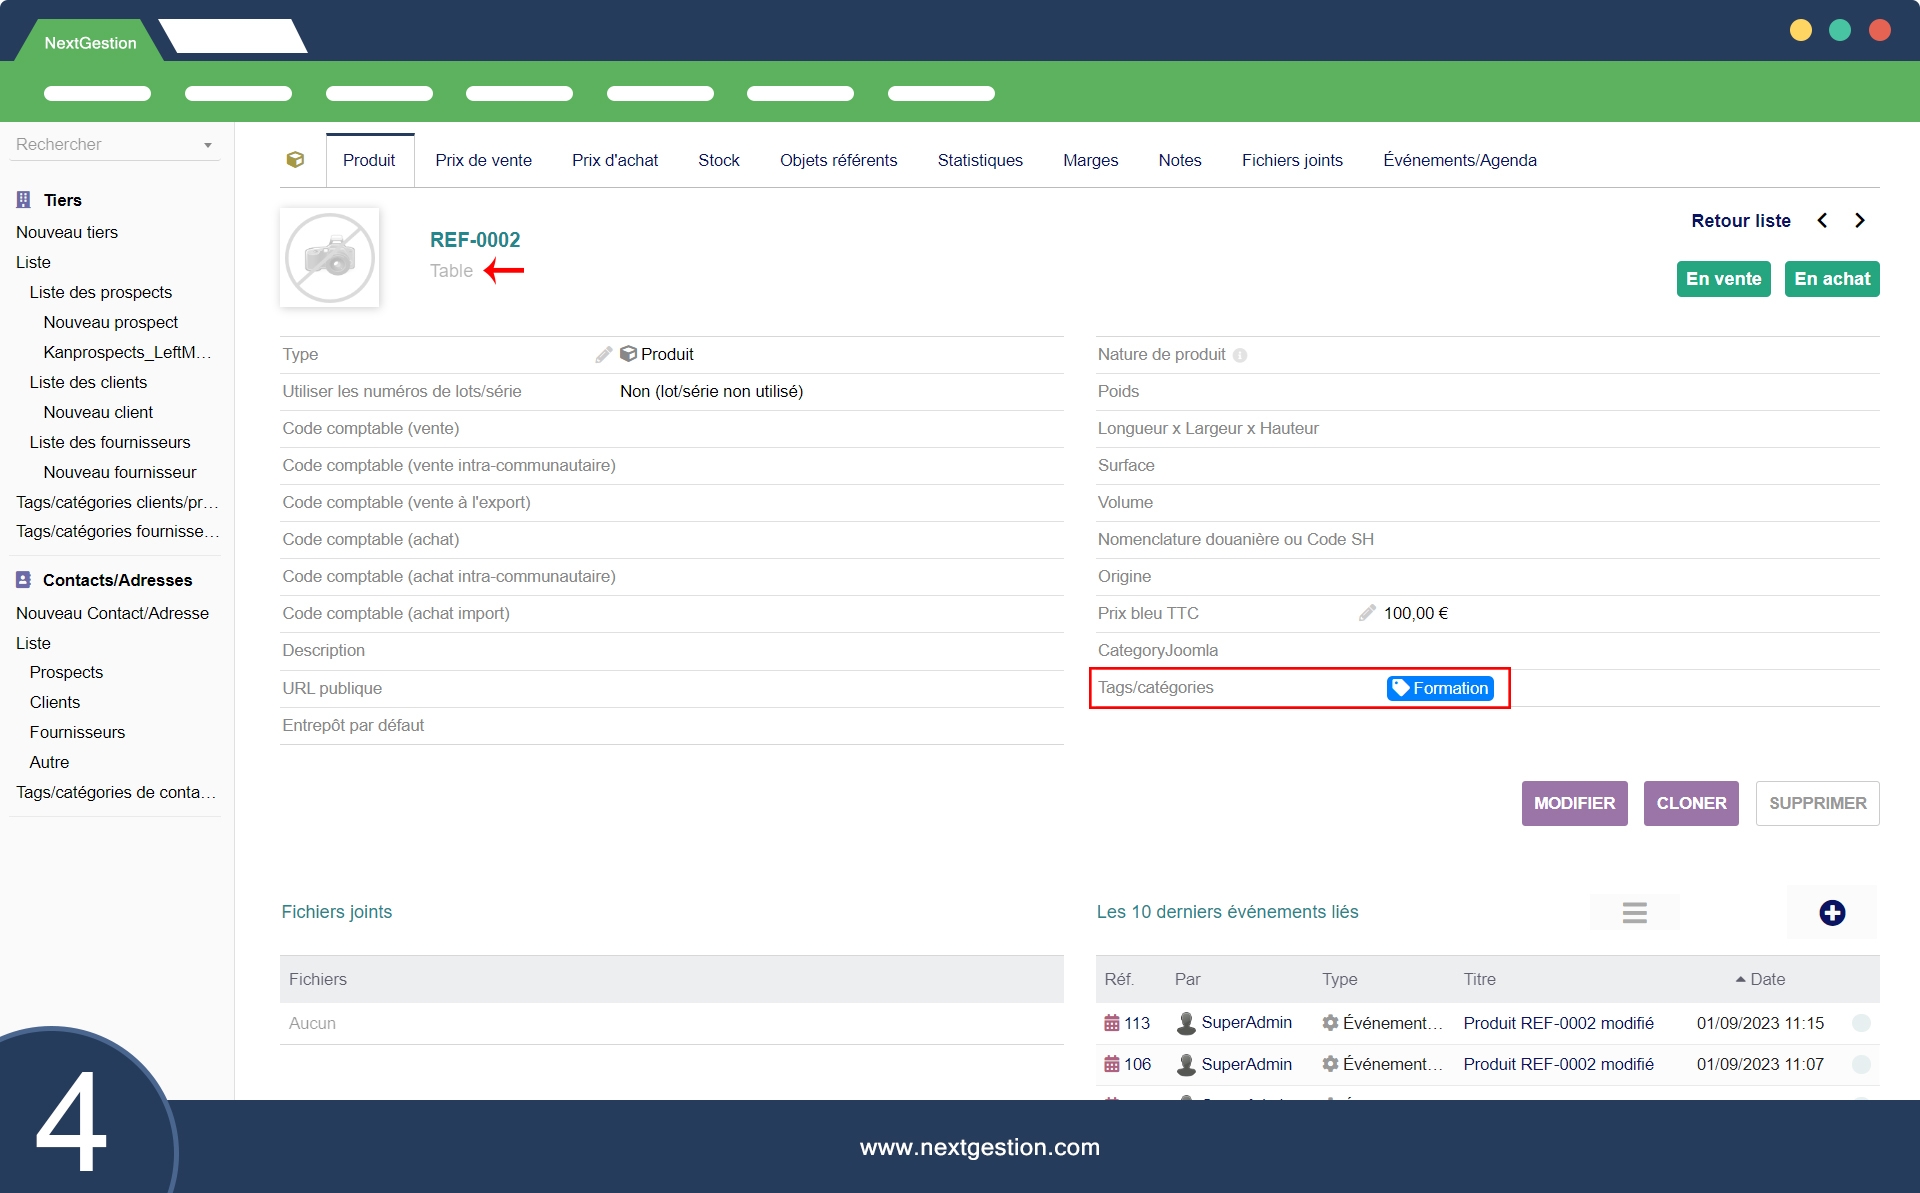Toggle the status circle for event 106
This screenshot has width=1920, height=1193.
1860,1064
